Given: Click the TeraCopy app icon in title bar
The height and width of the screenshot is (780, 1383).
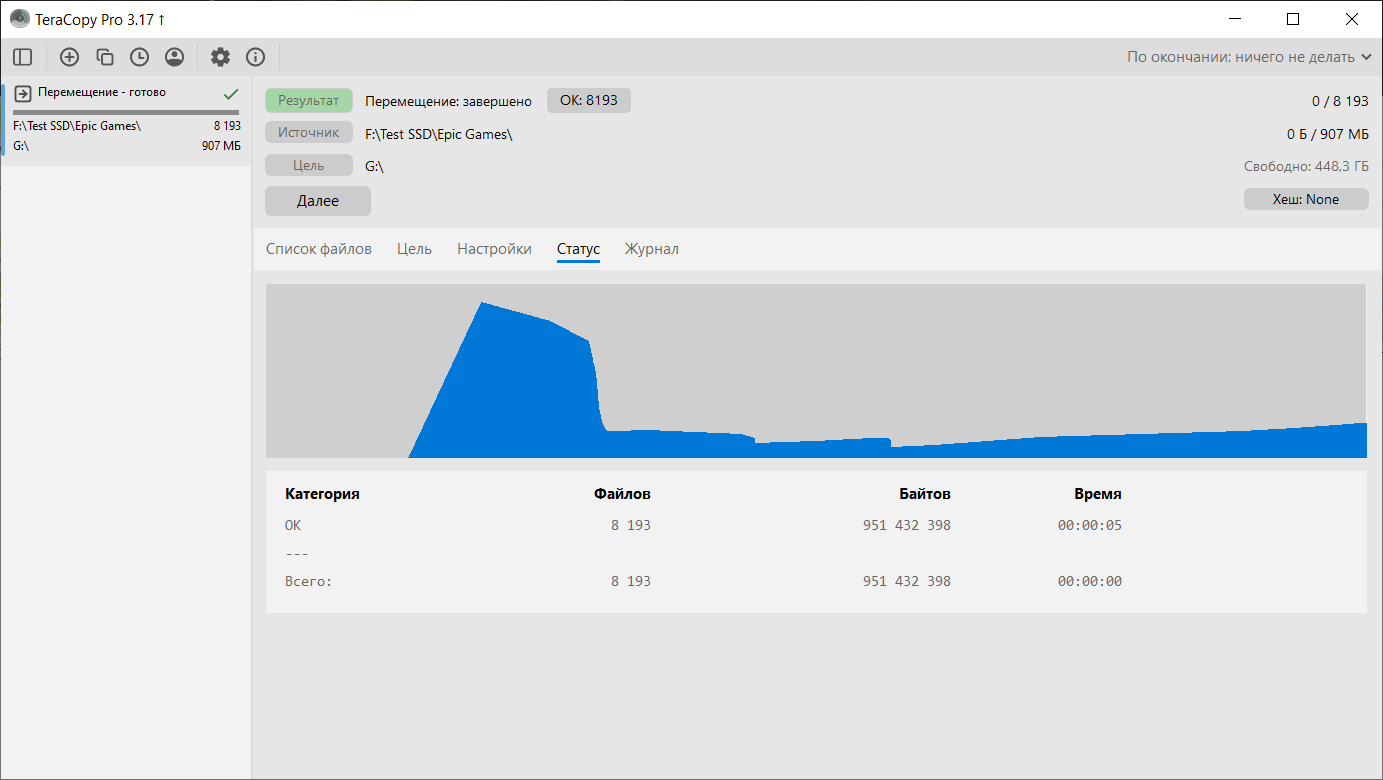Looking at the screenshot, I should pos(19,19).
